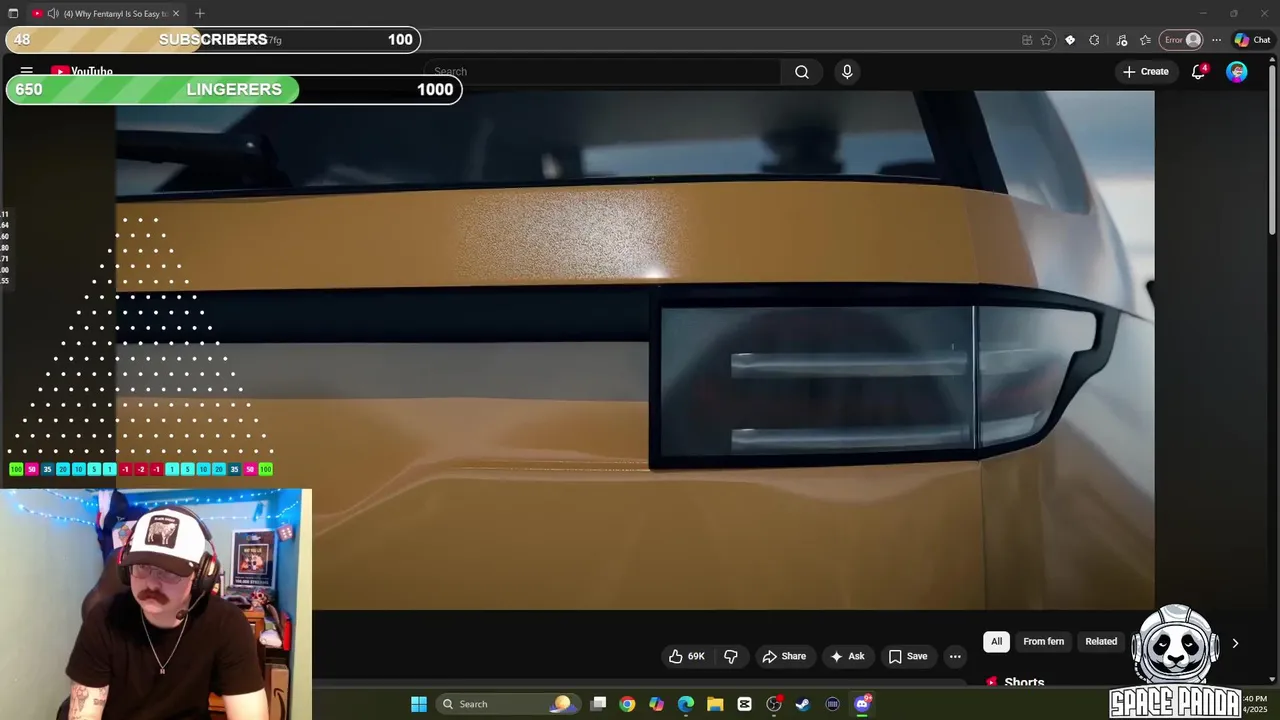Click the tag-shaped extension icon
Image resolution: width=1280 pixels, height=720 pixels.
pyautogui.click(x=1070, y=40)
